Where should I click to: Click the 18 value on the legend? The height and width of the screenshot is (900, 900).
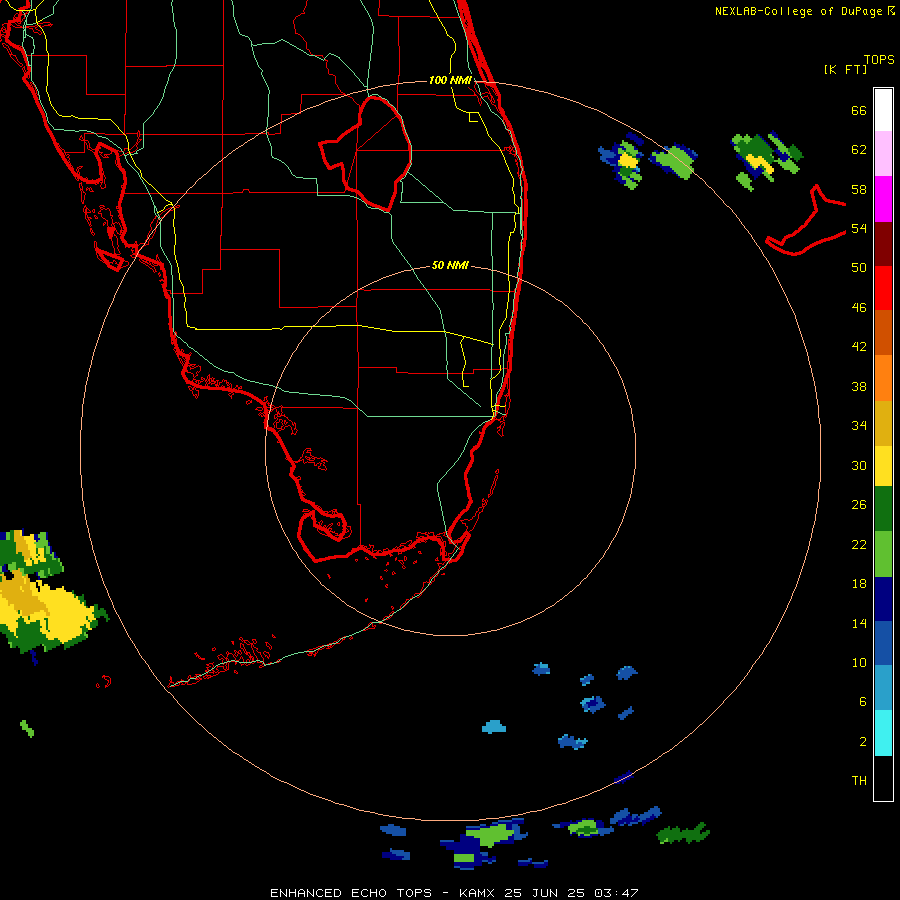859,584
